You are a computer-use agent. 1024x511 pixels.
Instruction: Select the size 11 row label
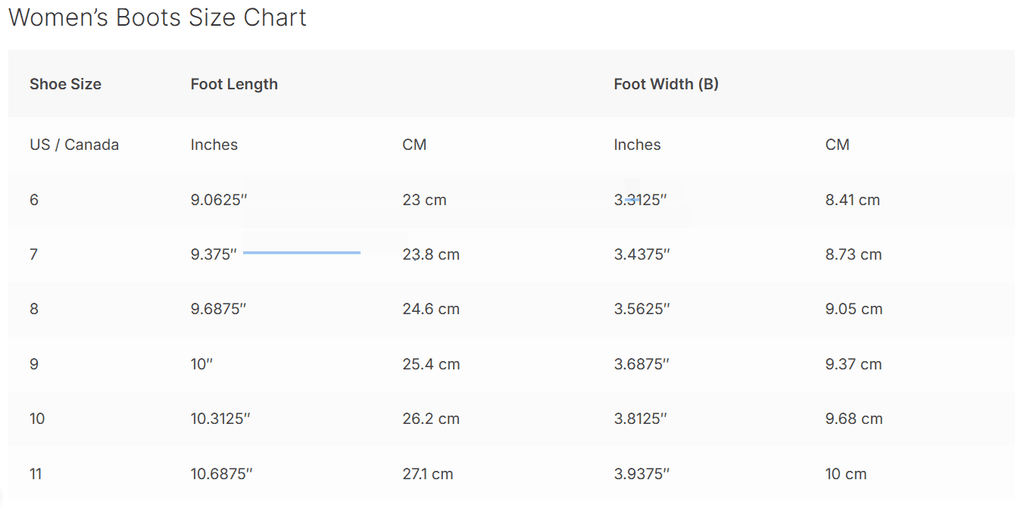coord(36,474)
